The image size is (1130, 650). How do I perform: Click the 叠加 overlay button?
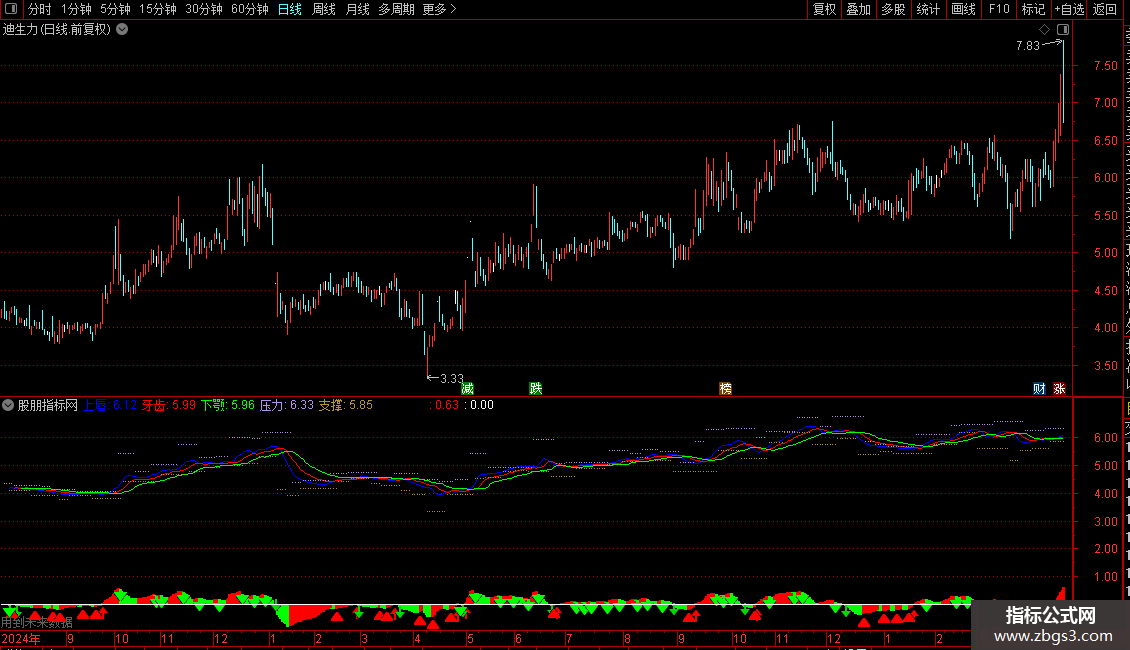pos(858,9)
